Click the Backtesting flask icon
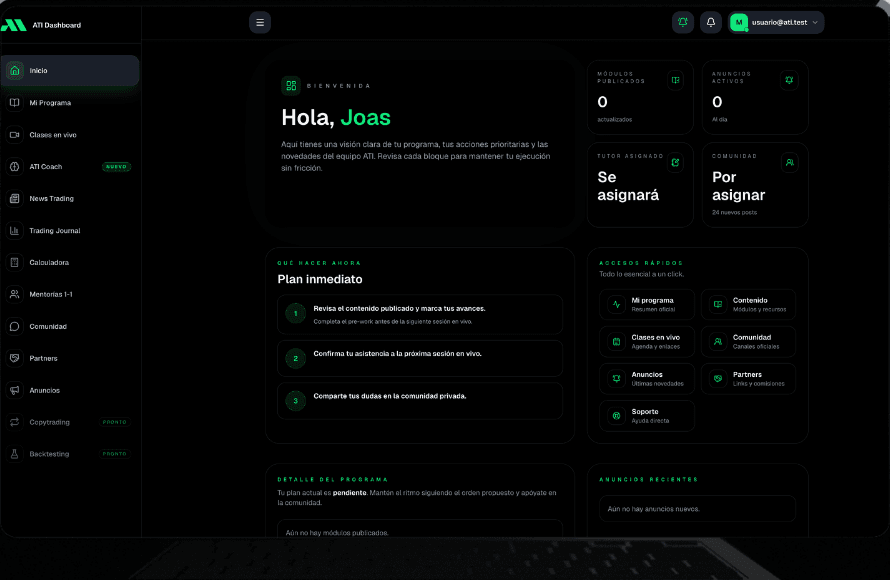Screen dimensions: 890x580 click(15, 454)
